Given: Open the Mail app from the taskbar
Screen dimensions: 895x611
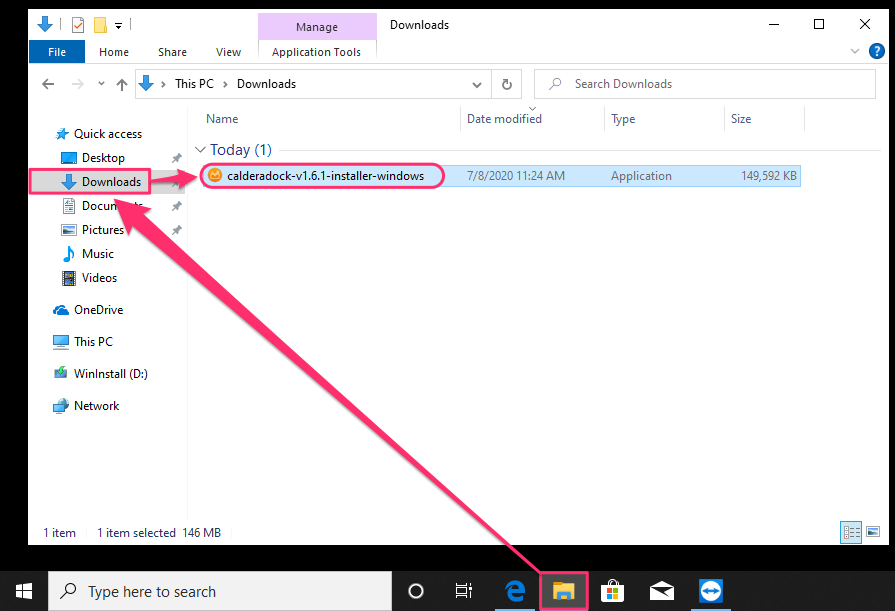Looking at the screenshot, I should [x=660, y=591].
